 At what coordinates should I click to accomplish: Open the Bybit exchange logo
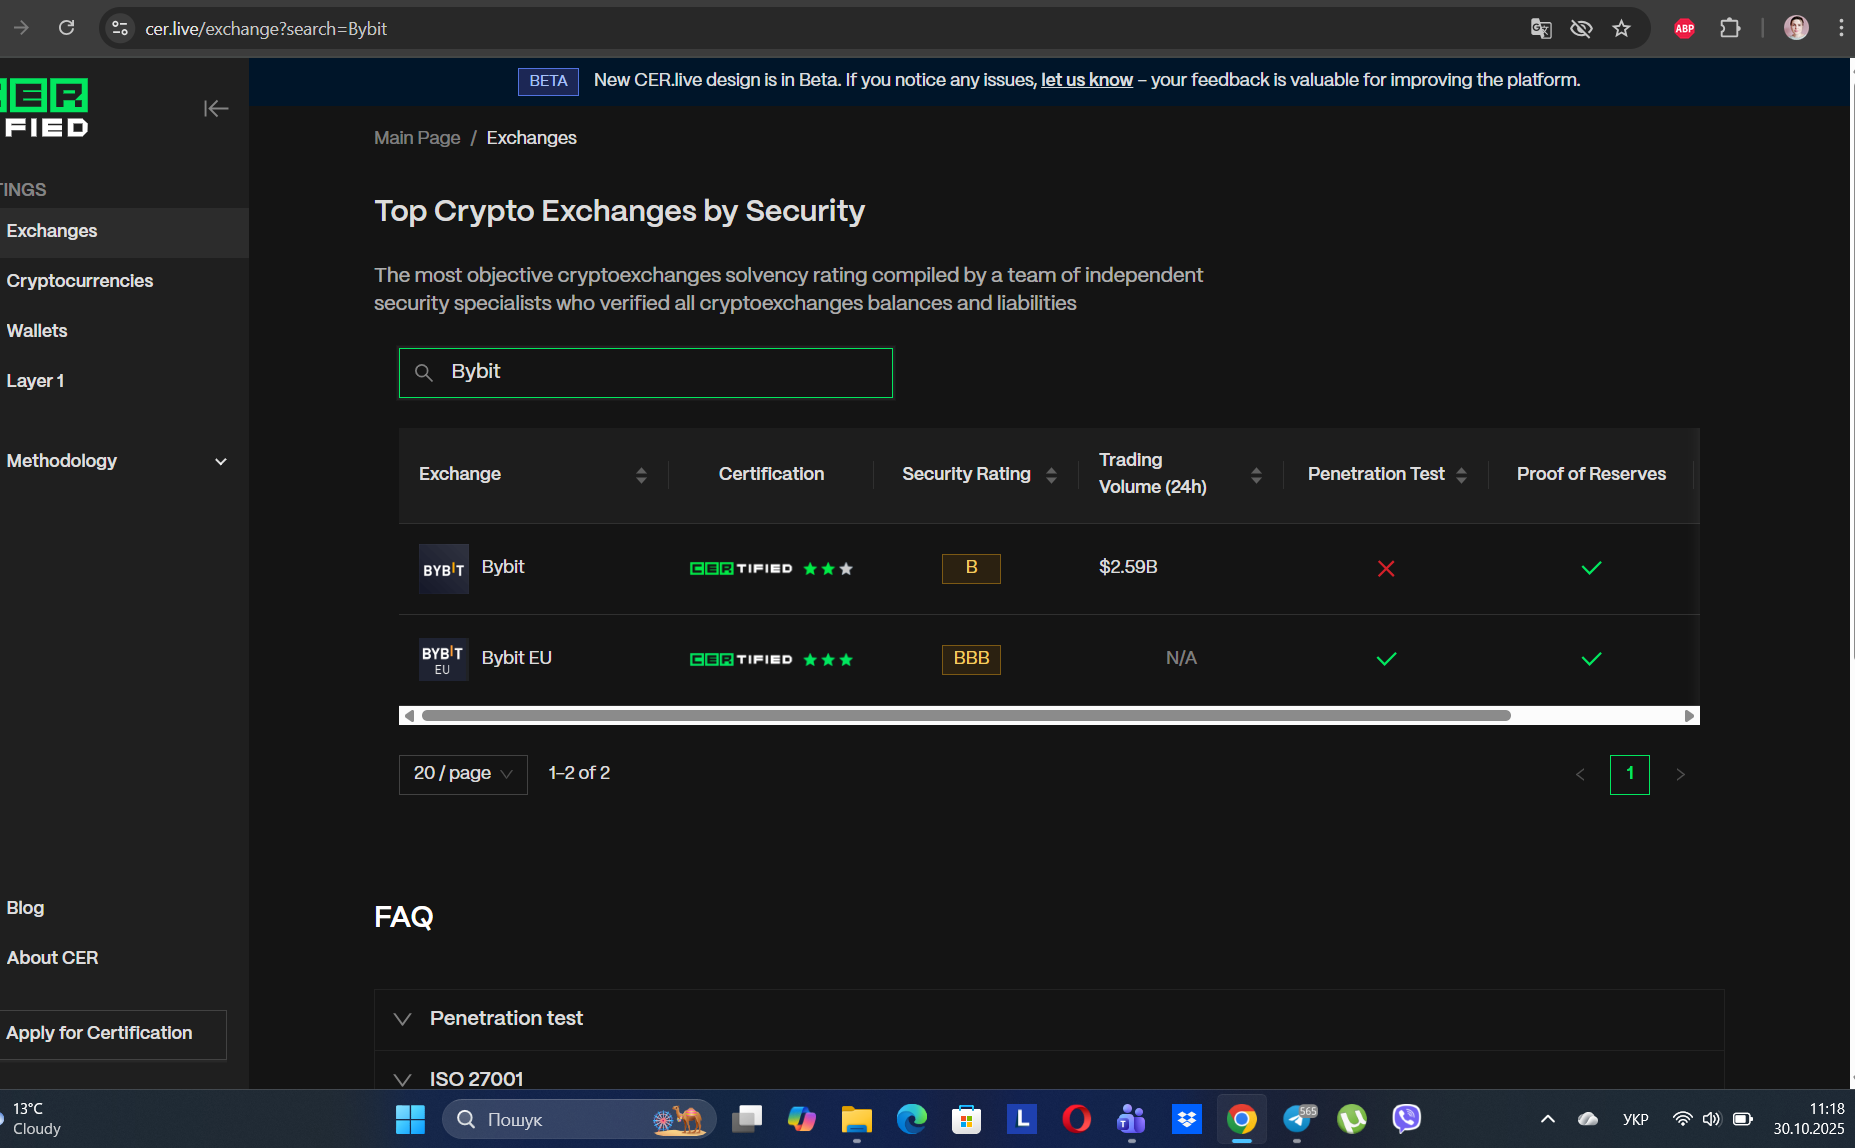(x=443, y=569)
